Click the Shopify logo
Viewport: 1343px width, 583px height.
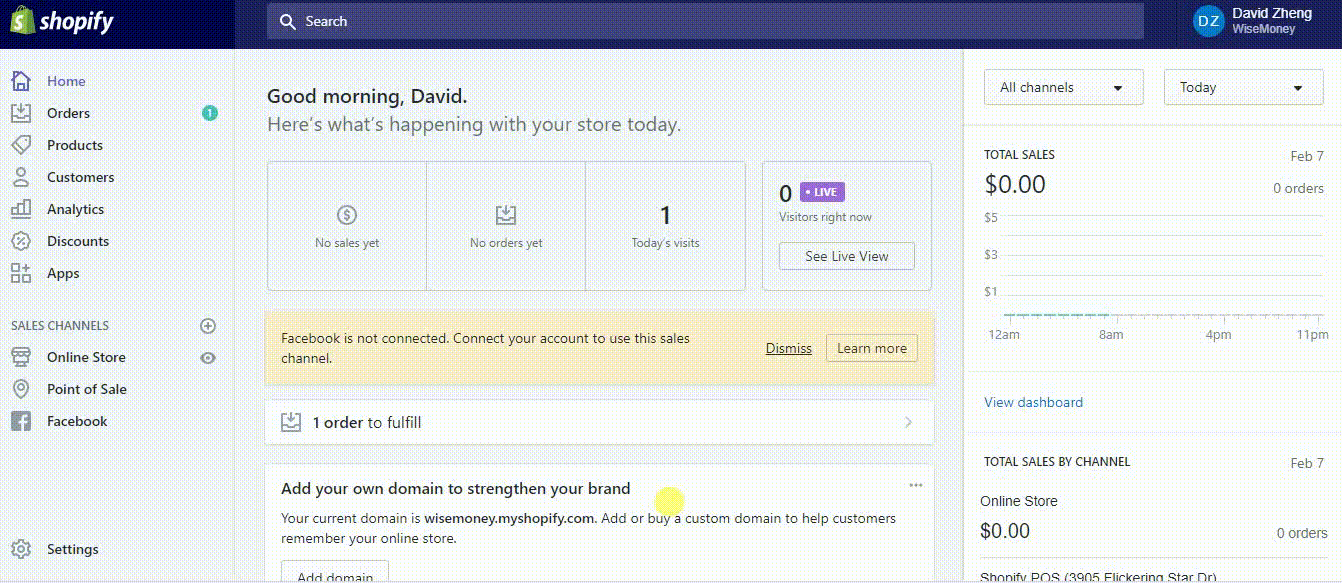(x=62, y=21)
